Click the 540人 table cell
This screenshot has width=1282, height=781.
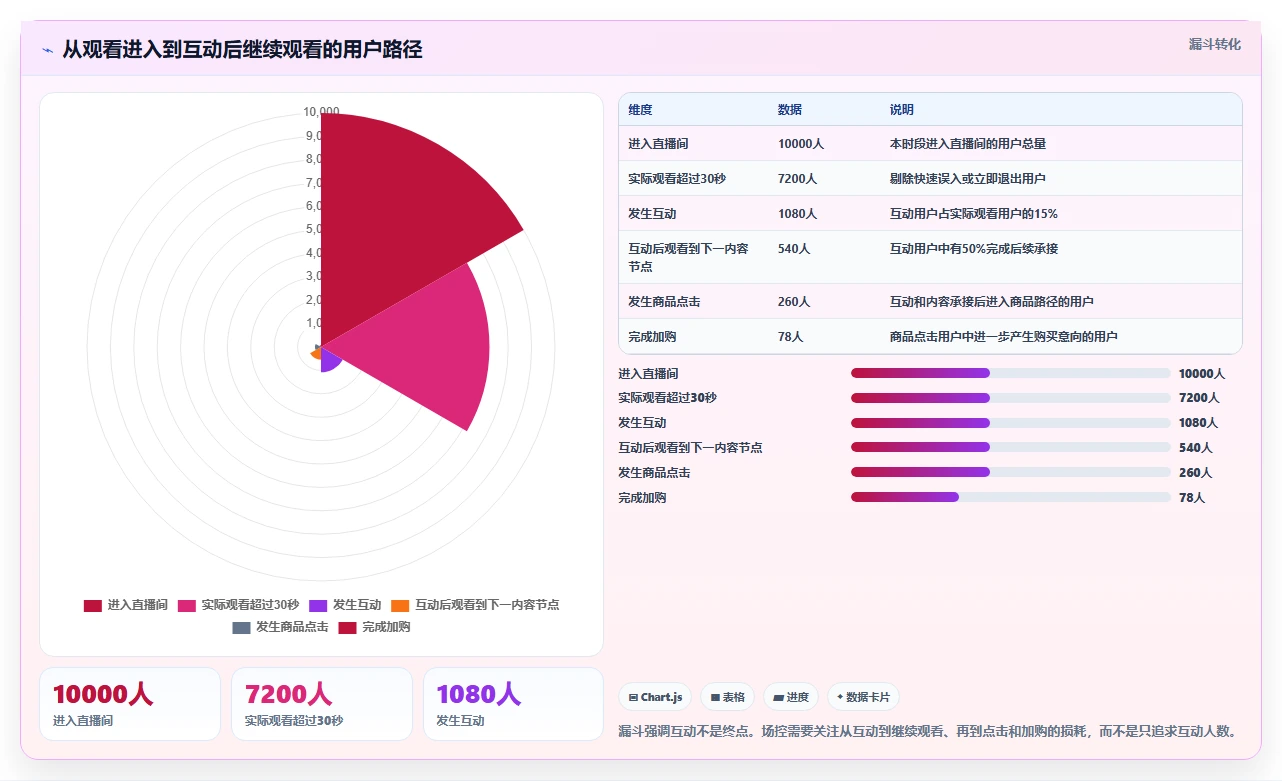tap(794, 249)
